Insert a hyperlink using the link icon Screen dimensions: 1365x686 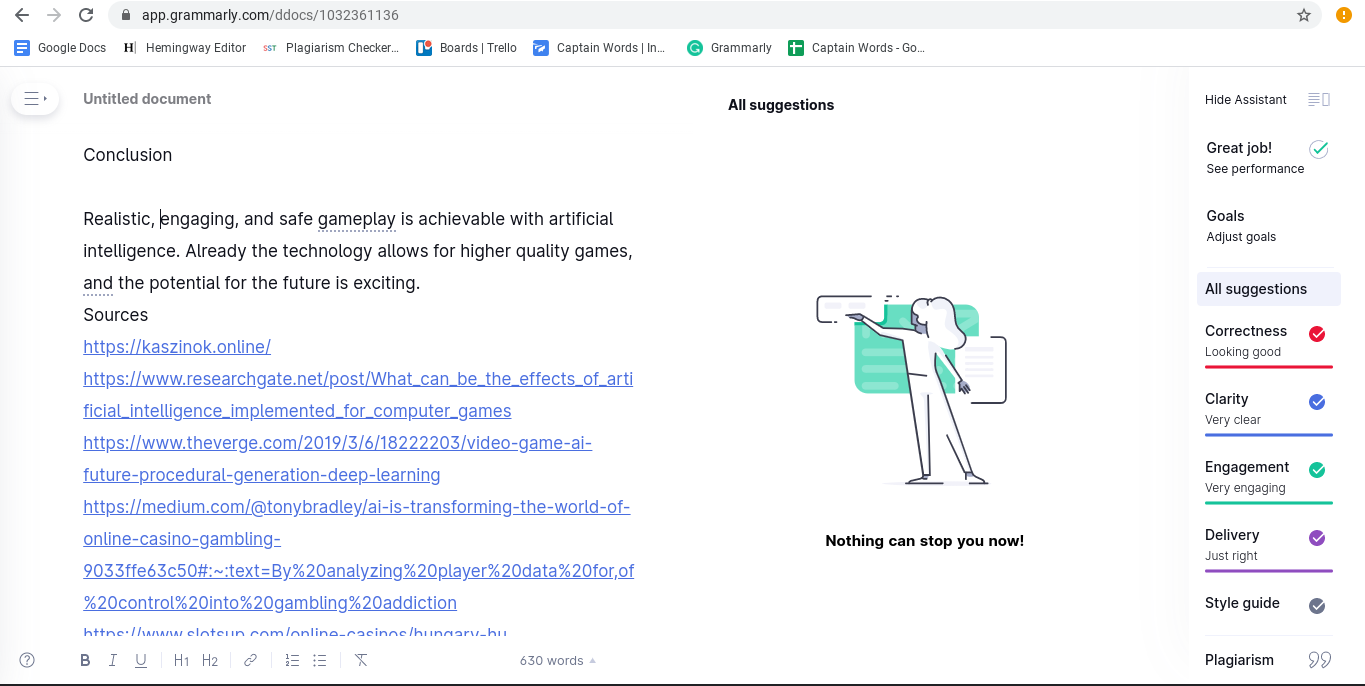click(x=251, y=660)
